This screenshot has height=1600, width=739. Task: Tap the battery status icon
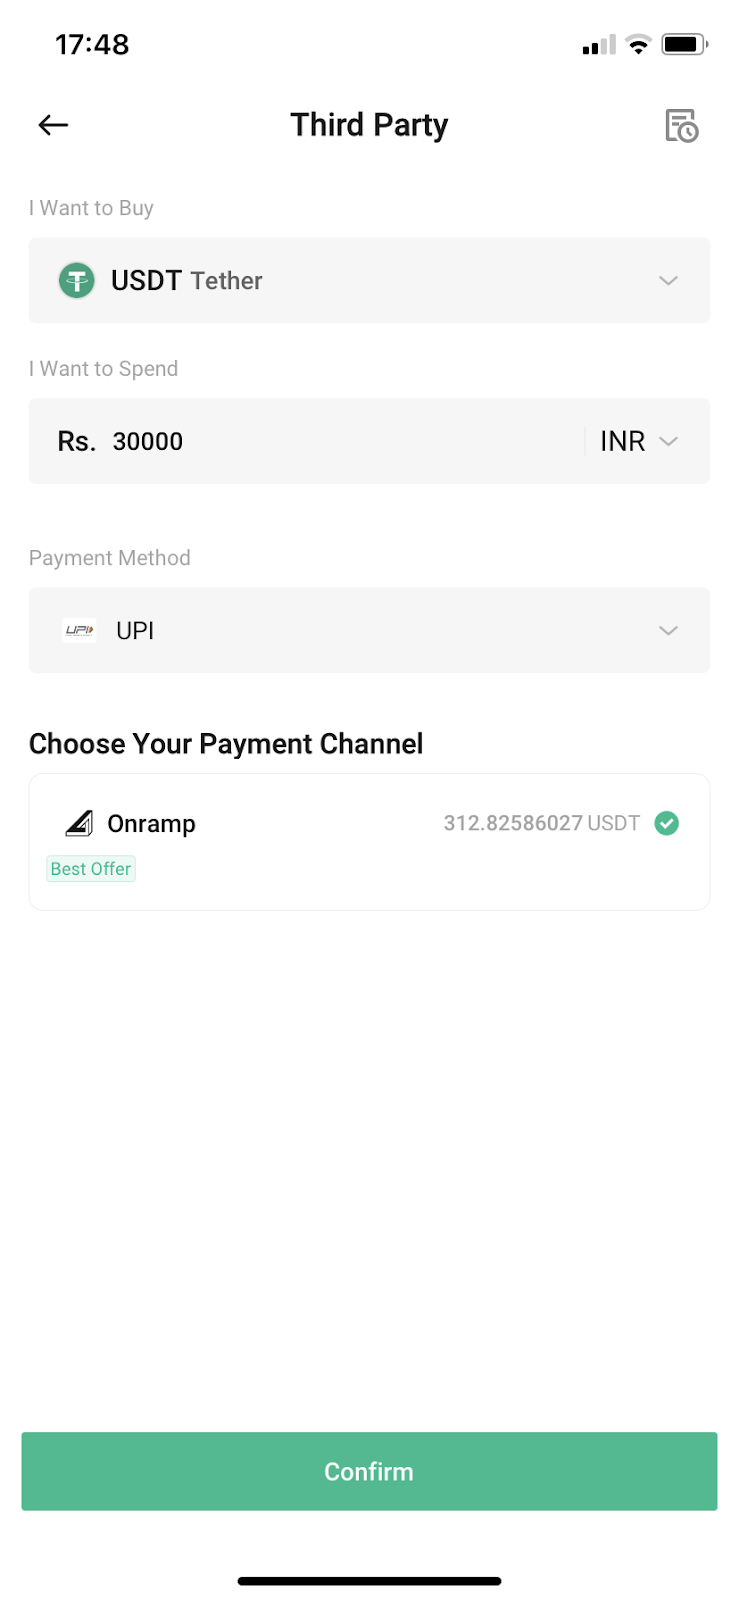coord(685,44)
